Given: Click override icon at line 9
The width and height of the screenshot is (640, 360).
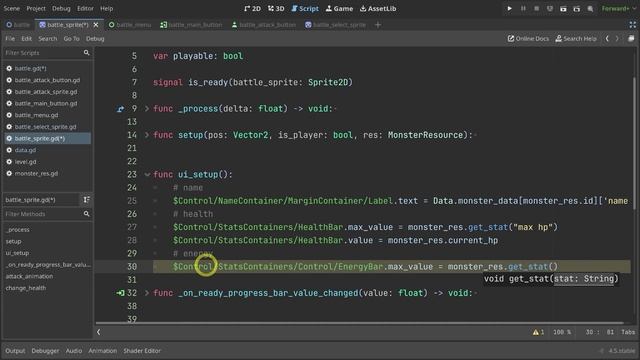Looking at the screenshot, I should coord(120,109).
